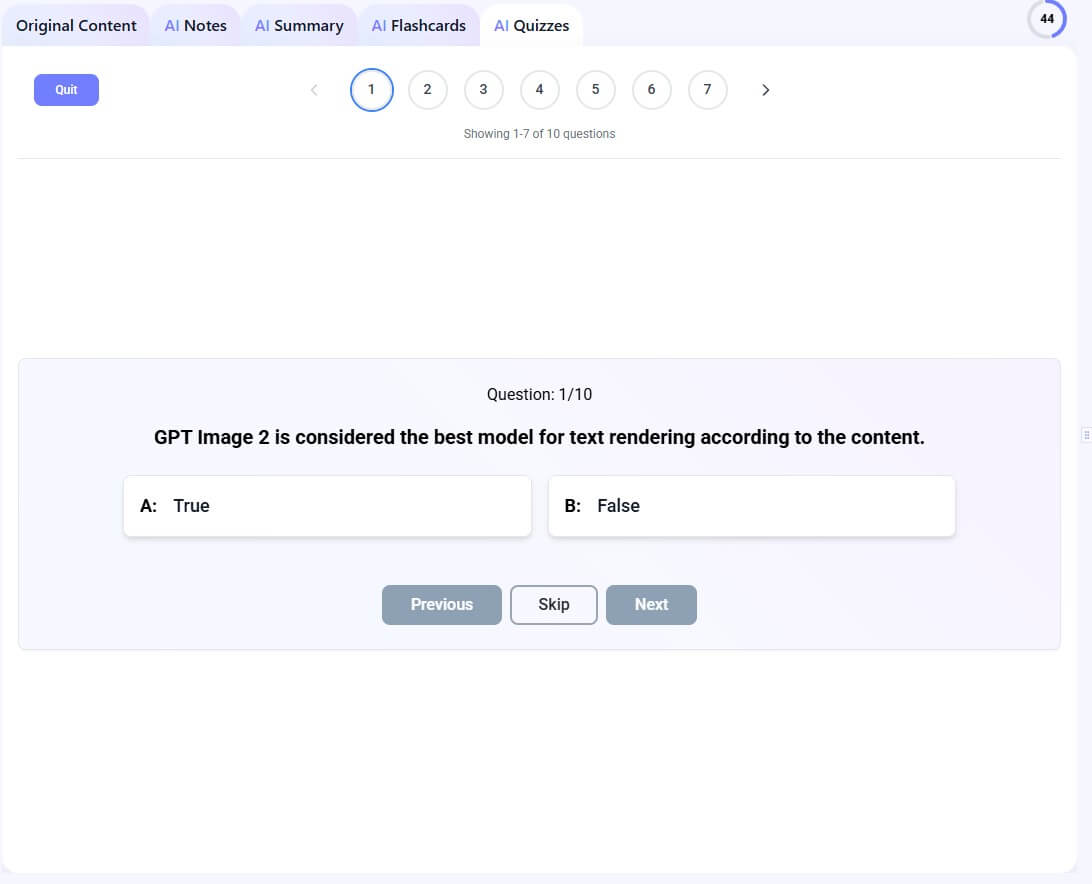Choose answer A: True

[327, 506]
